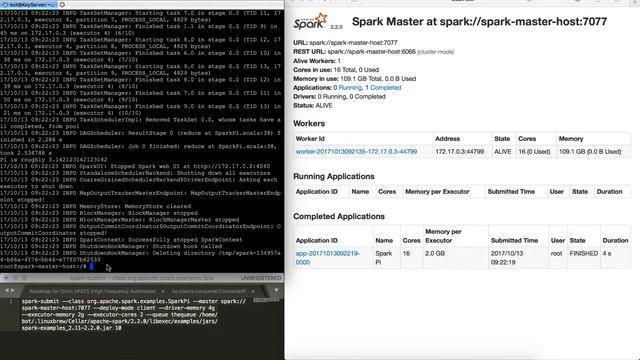Switch to the consumer/Consumer file tab
Viewport: 640px width, 360px height.
(x=209, y=291)
